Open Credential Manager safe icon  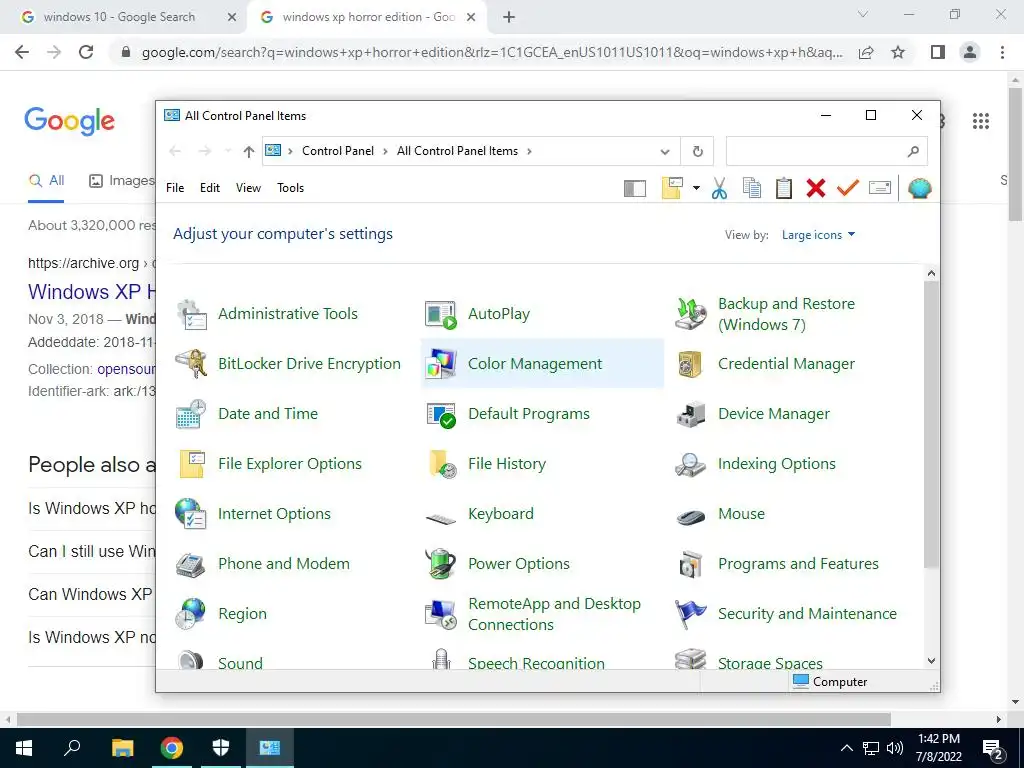[x=691, y=364]
